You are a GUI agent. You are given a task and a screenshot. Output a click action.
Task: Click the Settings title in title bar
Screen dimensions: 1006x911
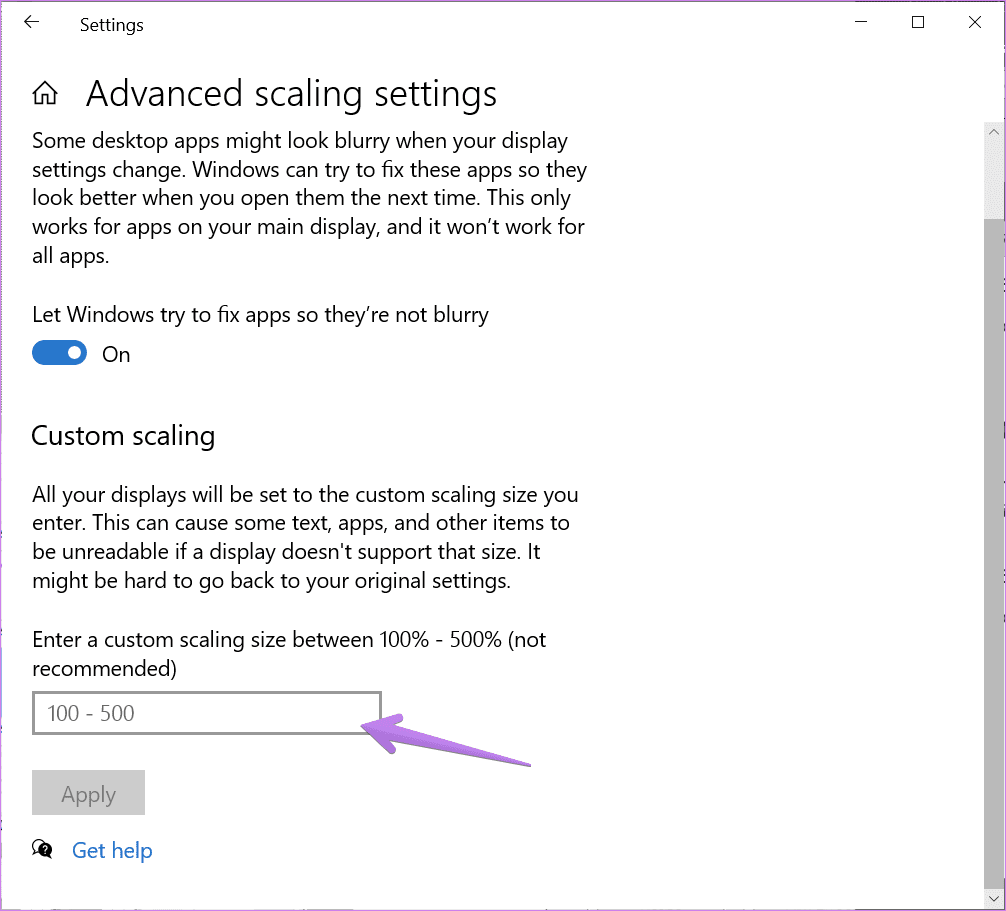coord(112,25)
